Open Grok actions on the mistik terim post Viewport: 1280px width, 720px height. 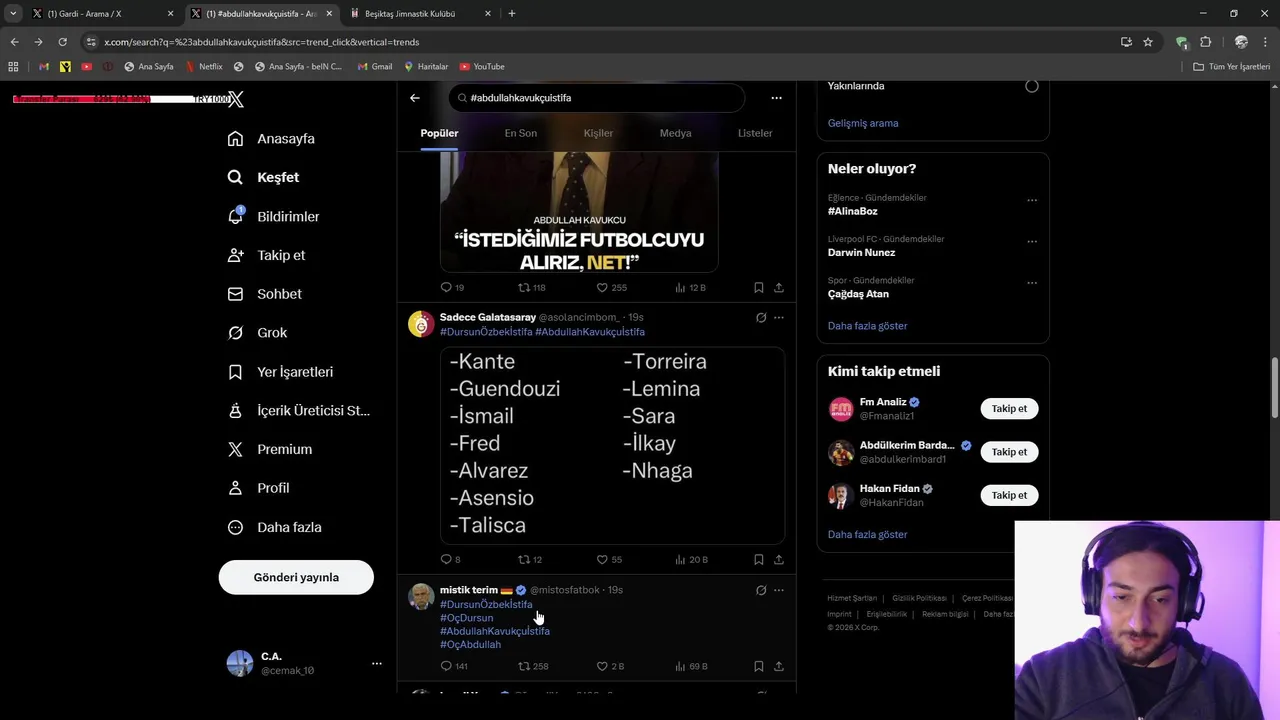coord(761,590)
